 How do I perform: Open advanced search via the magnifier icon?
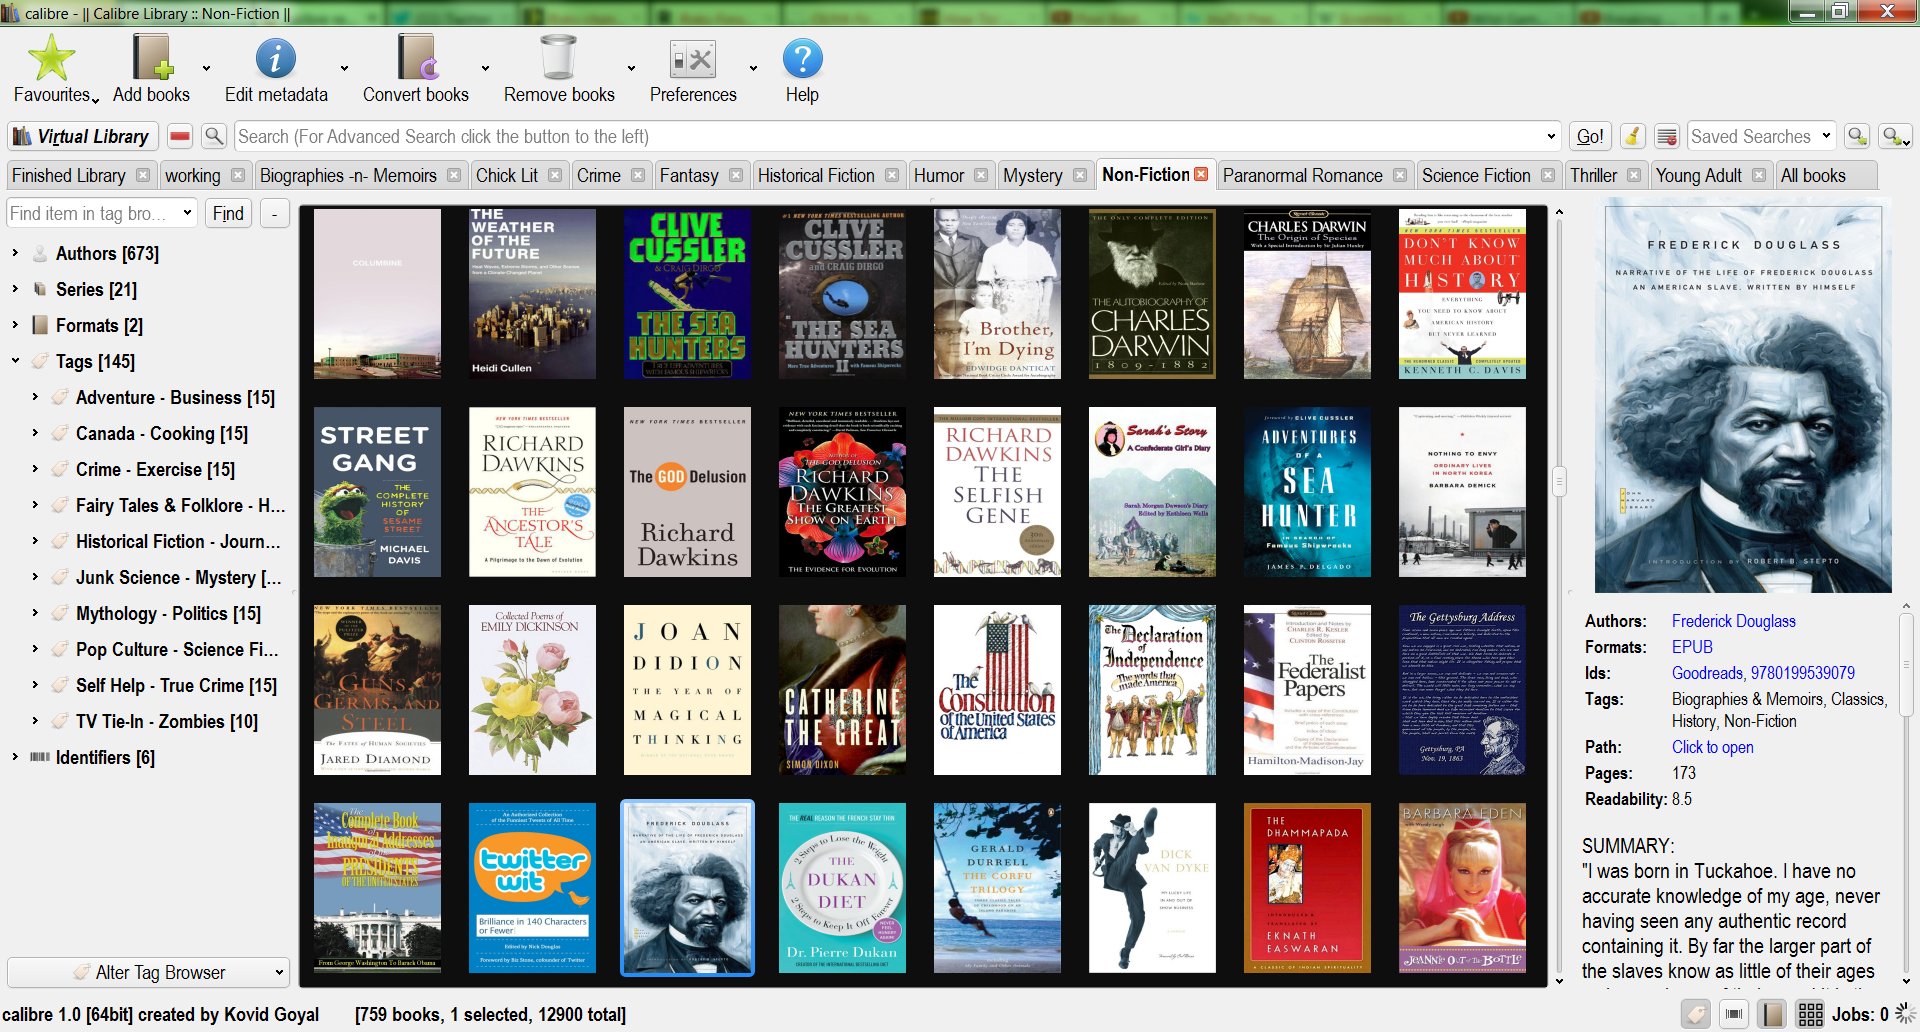click(x=213, y=136)
